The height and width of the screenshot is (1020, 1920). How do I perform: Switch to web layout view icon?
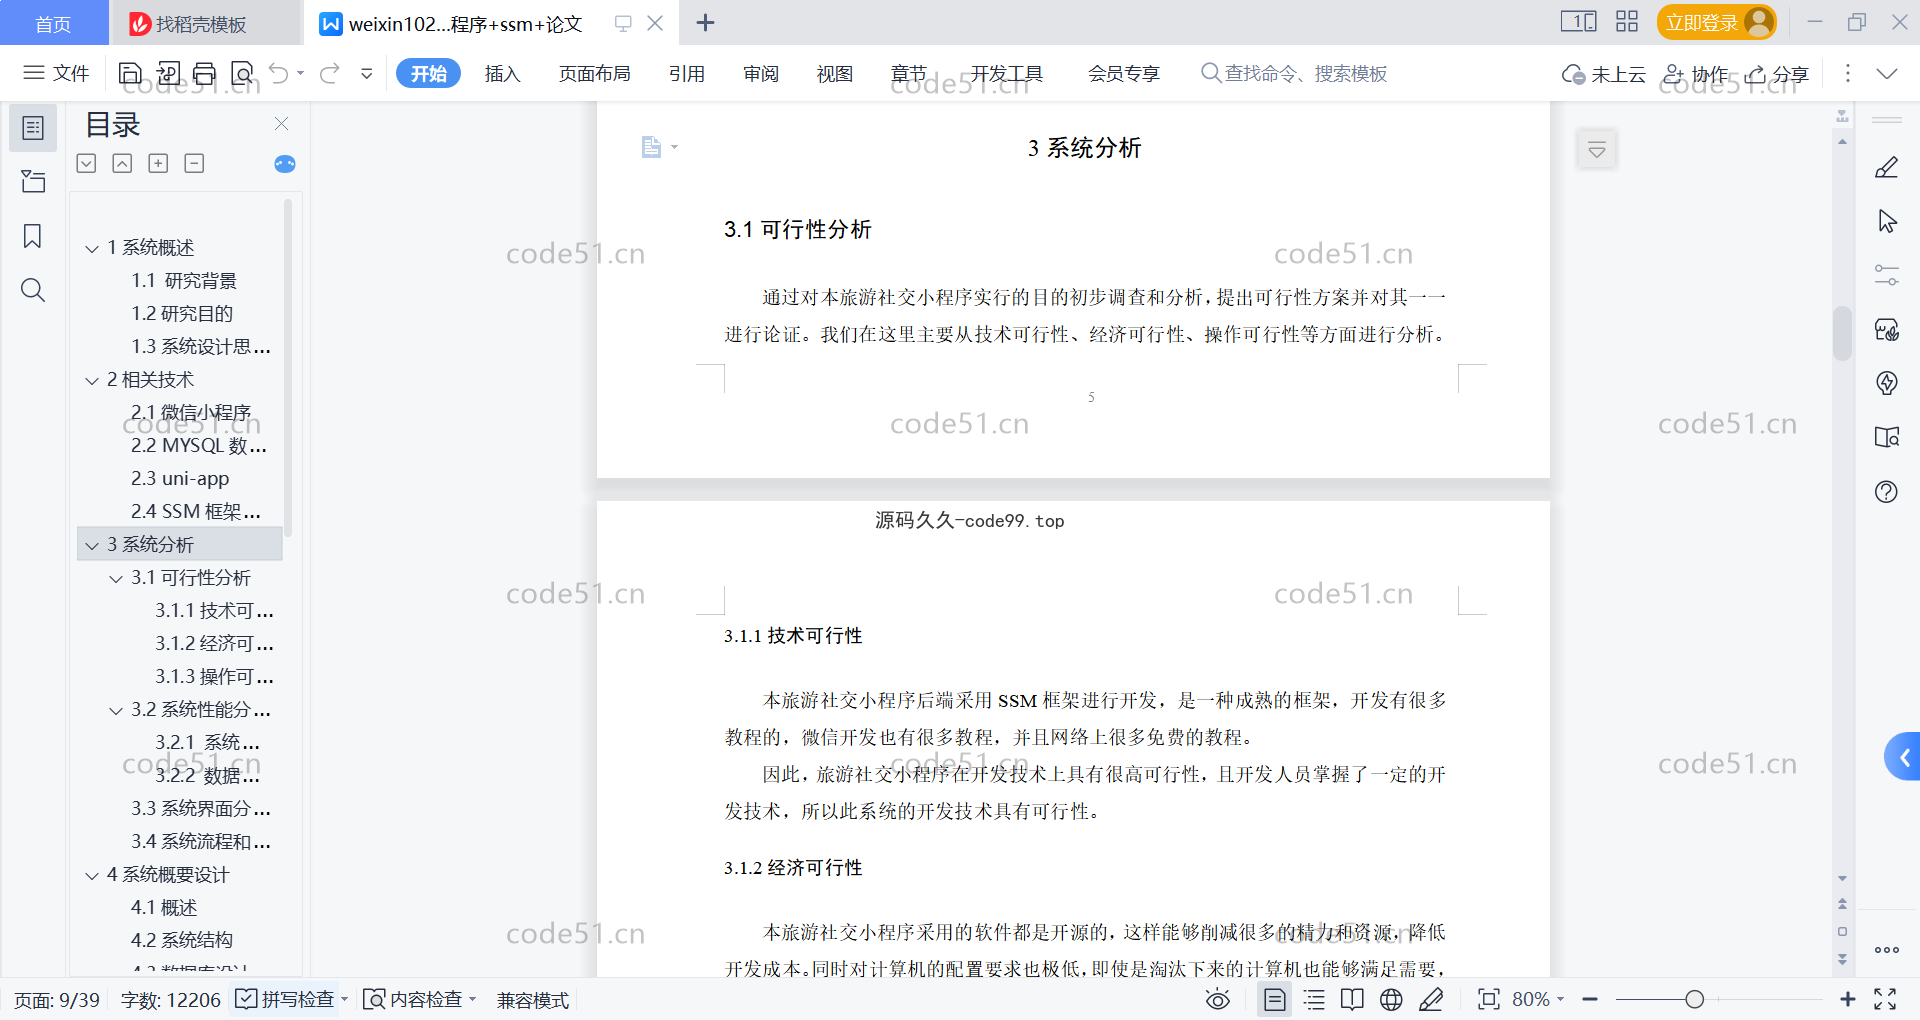1391,999
